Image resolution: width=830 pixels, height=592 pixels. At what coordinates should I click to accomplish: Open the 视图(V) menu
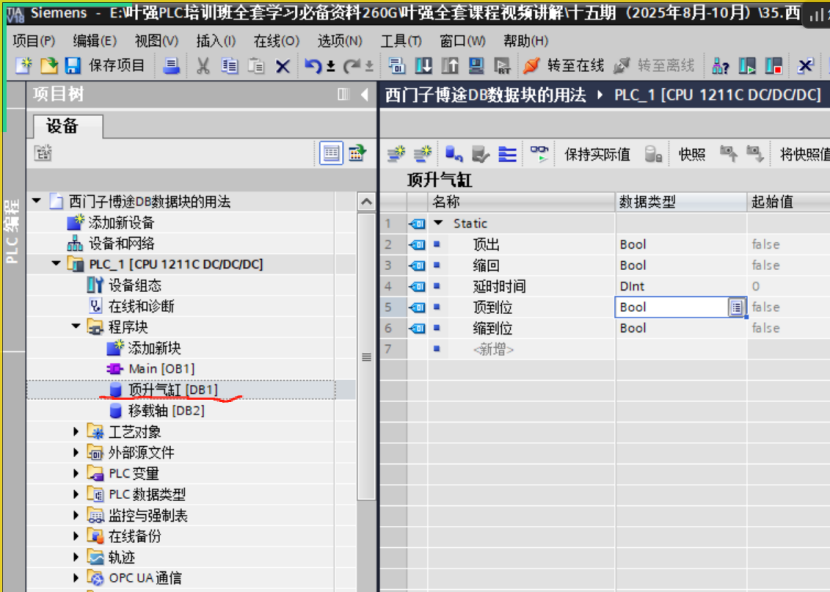157,41
